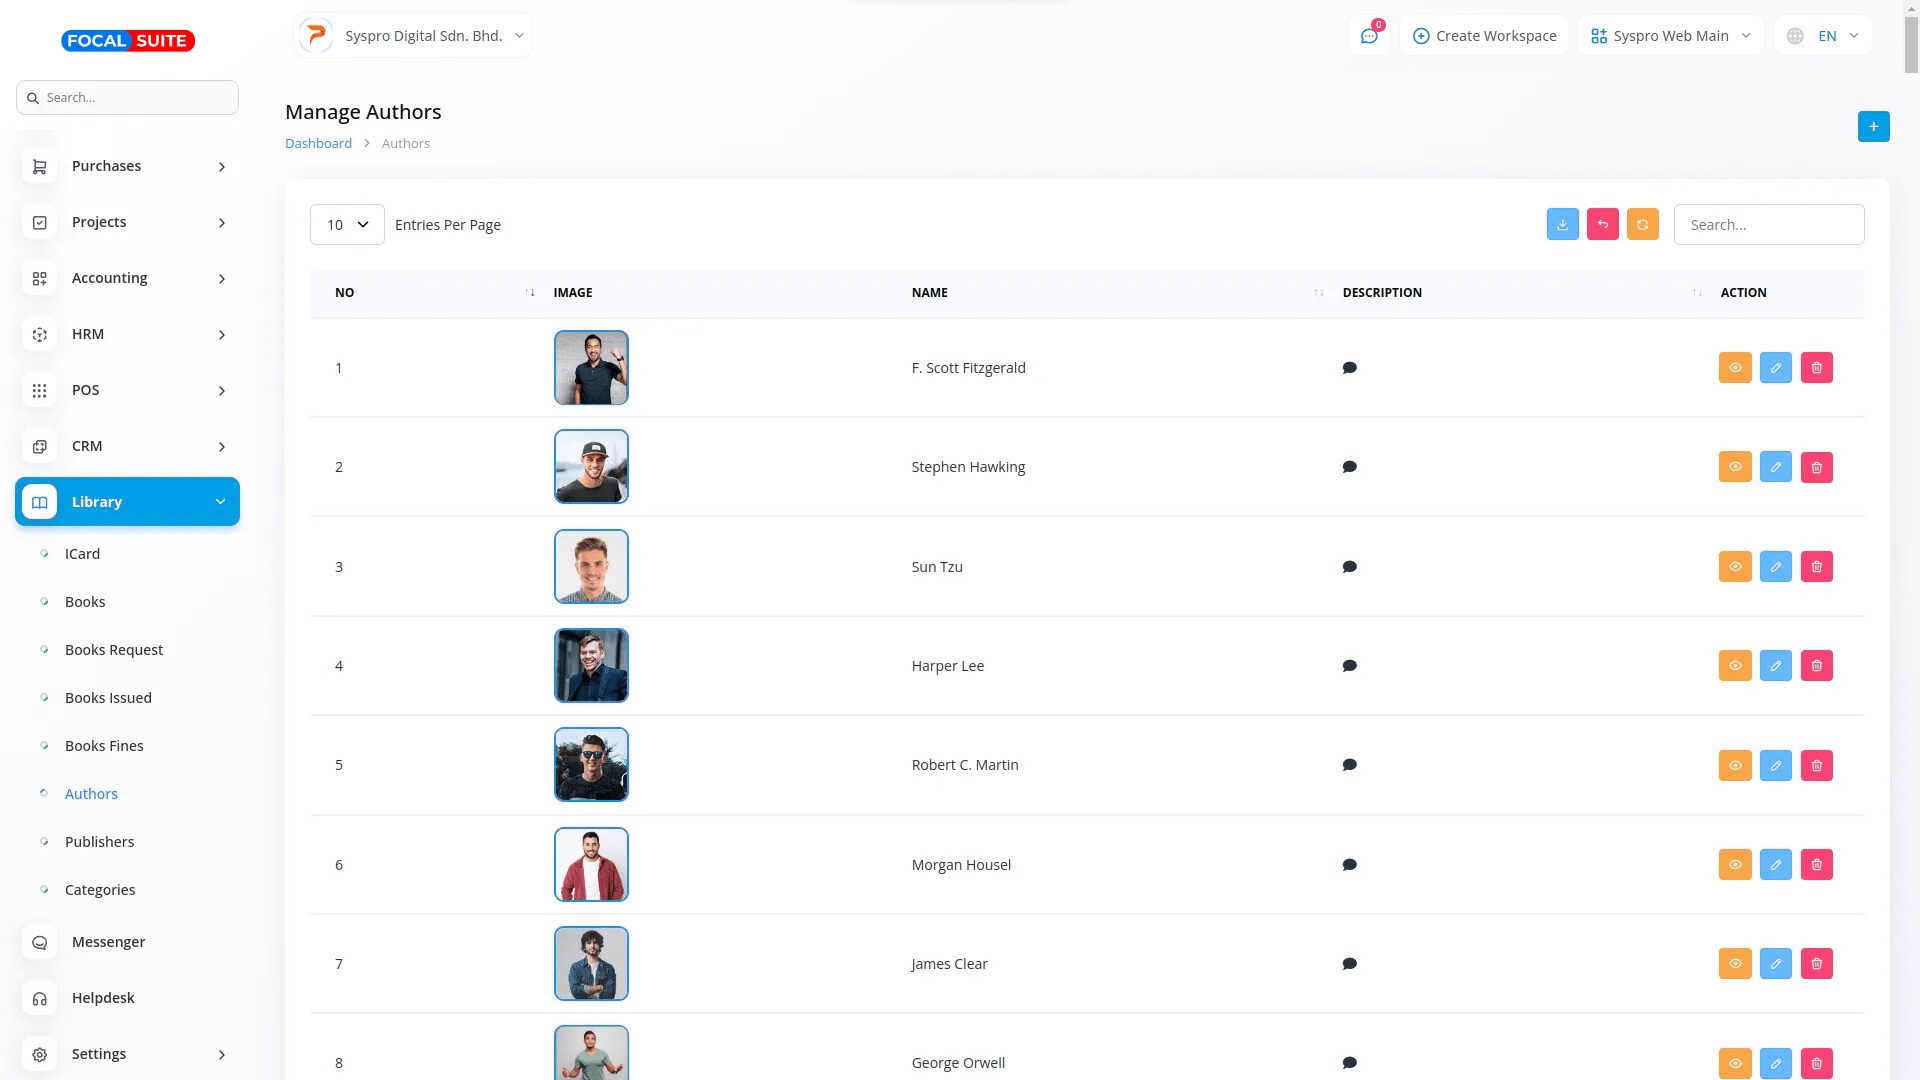The height and width of the screenshot is (1080, 1920).
Task: View F. Scott Fitzgerald with eye icon
Action: point(1735,368)
